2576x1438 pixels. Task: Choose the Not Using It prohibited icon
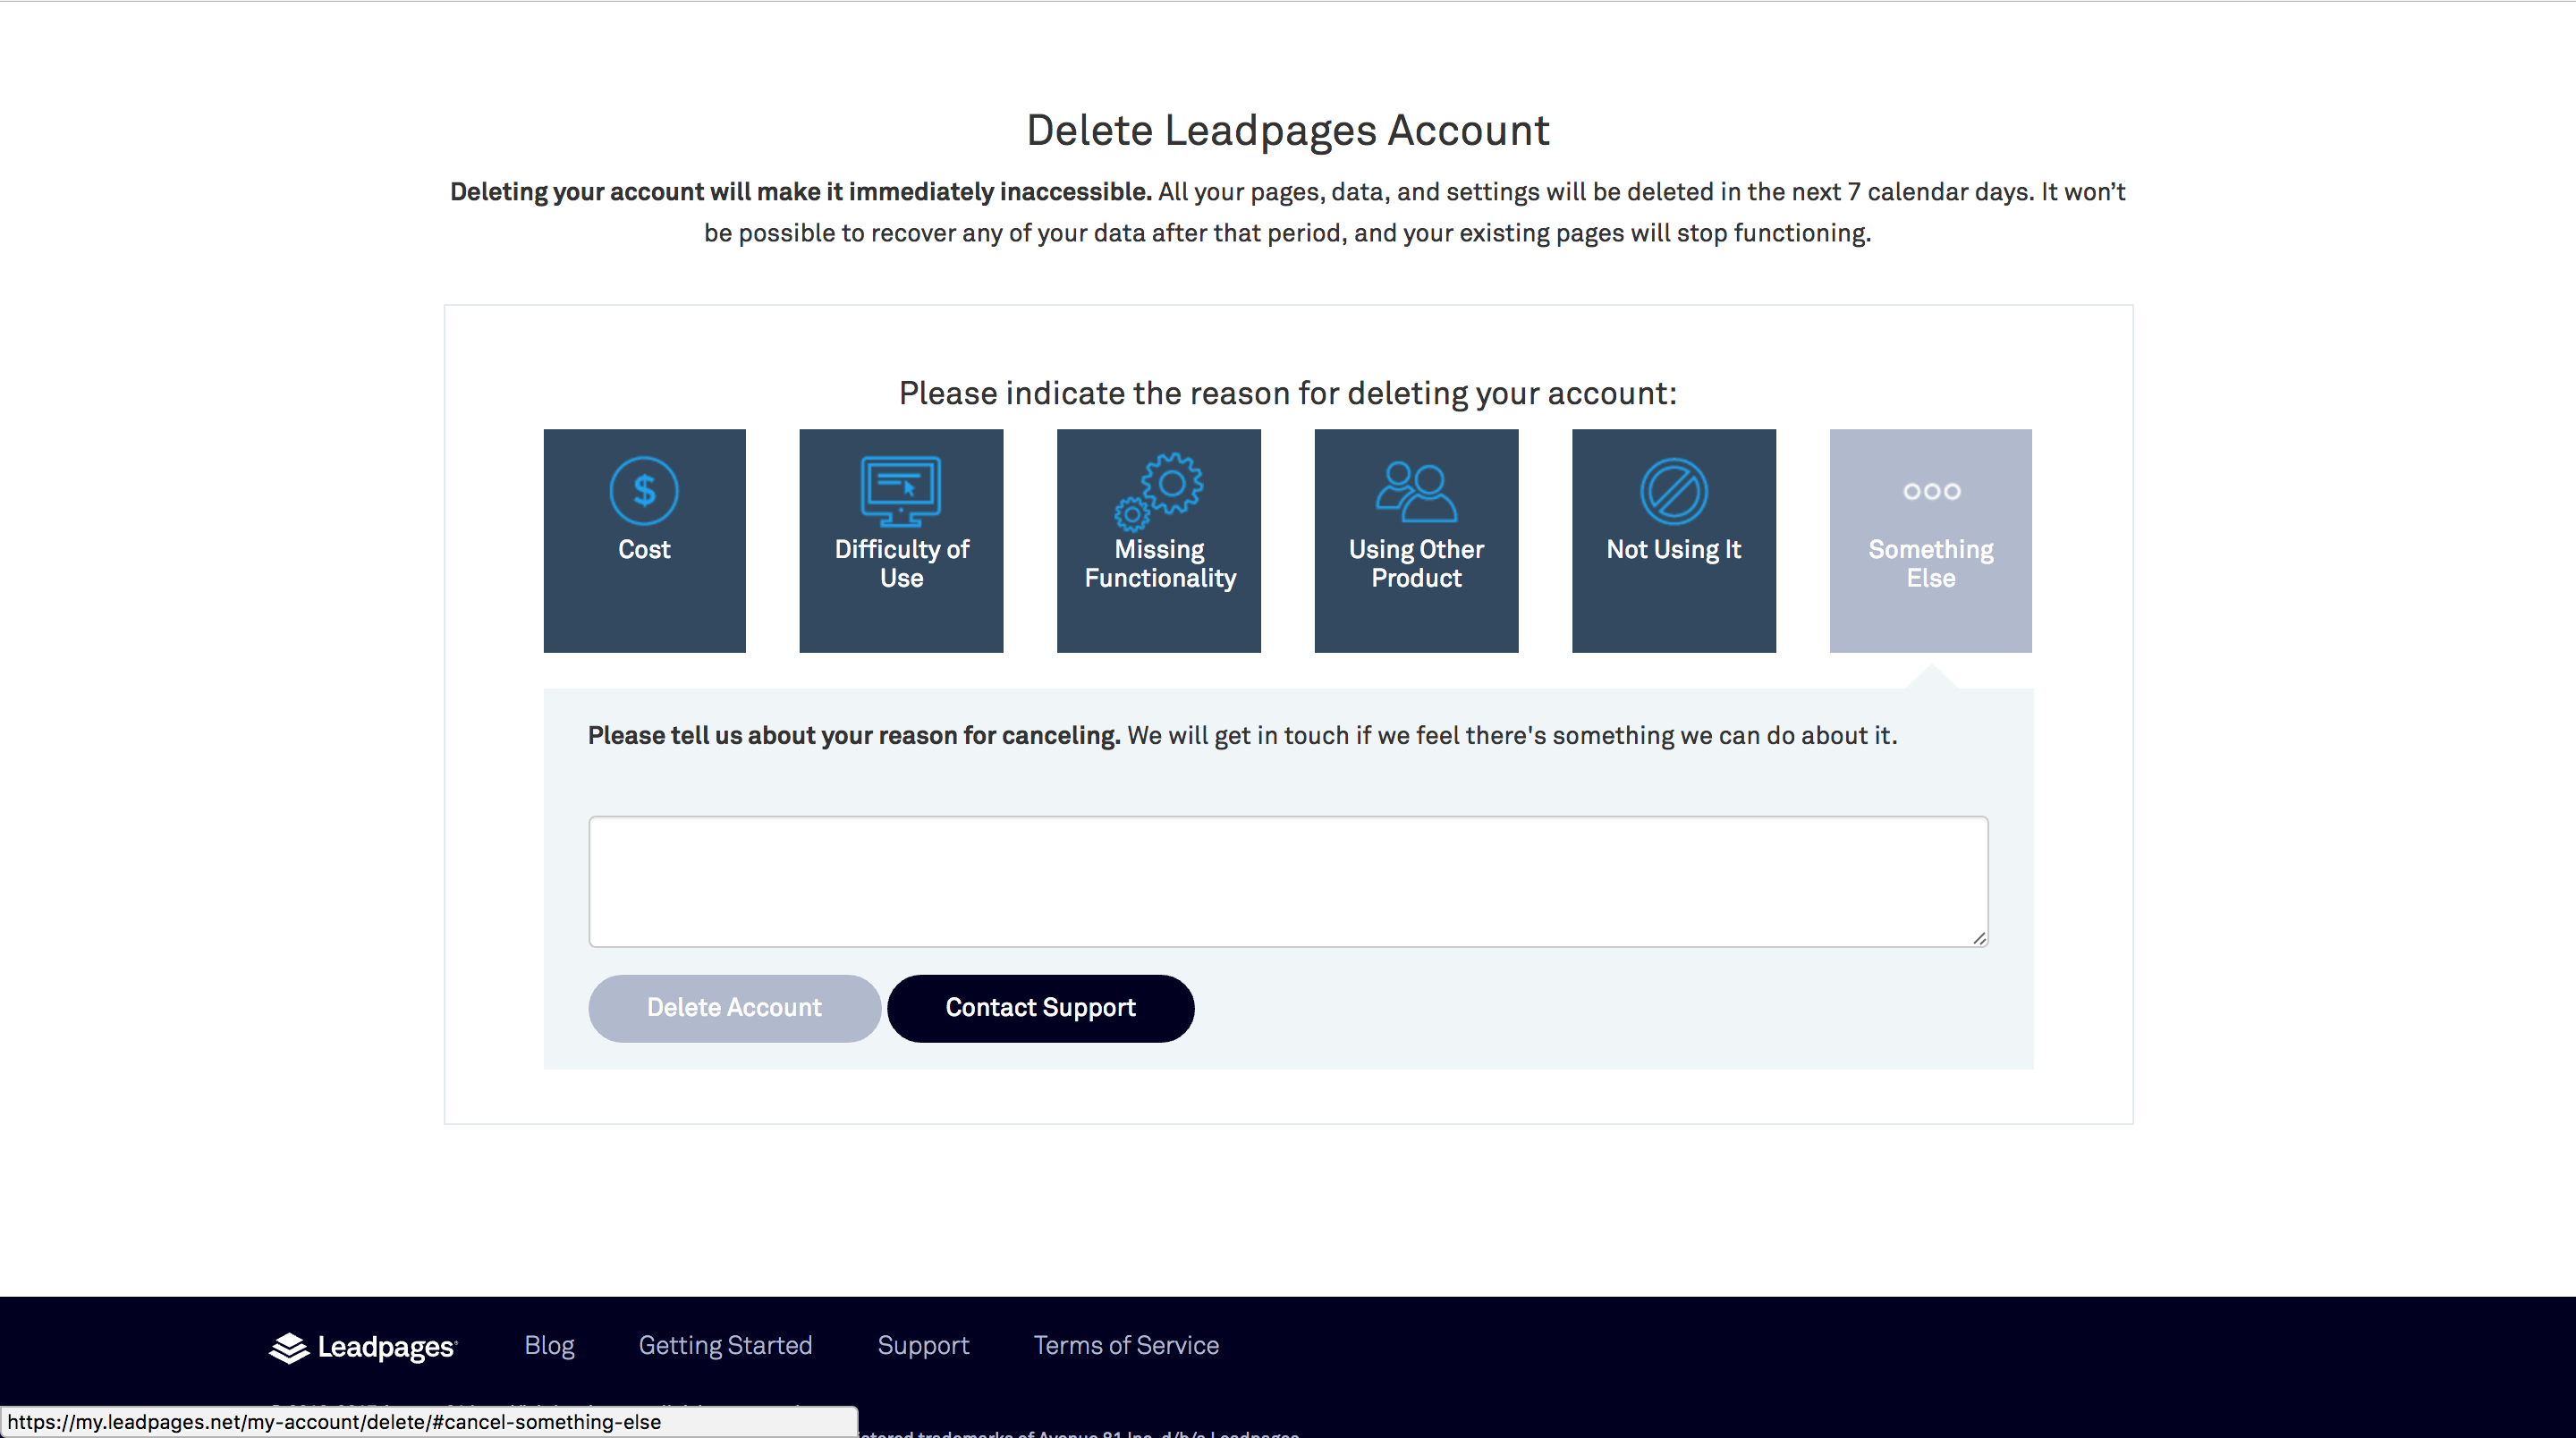[x=1674, y=491]
